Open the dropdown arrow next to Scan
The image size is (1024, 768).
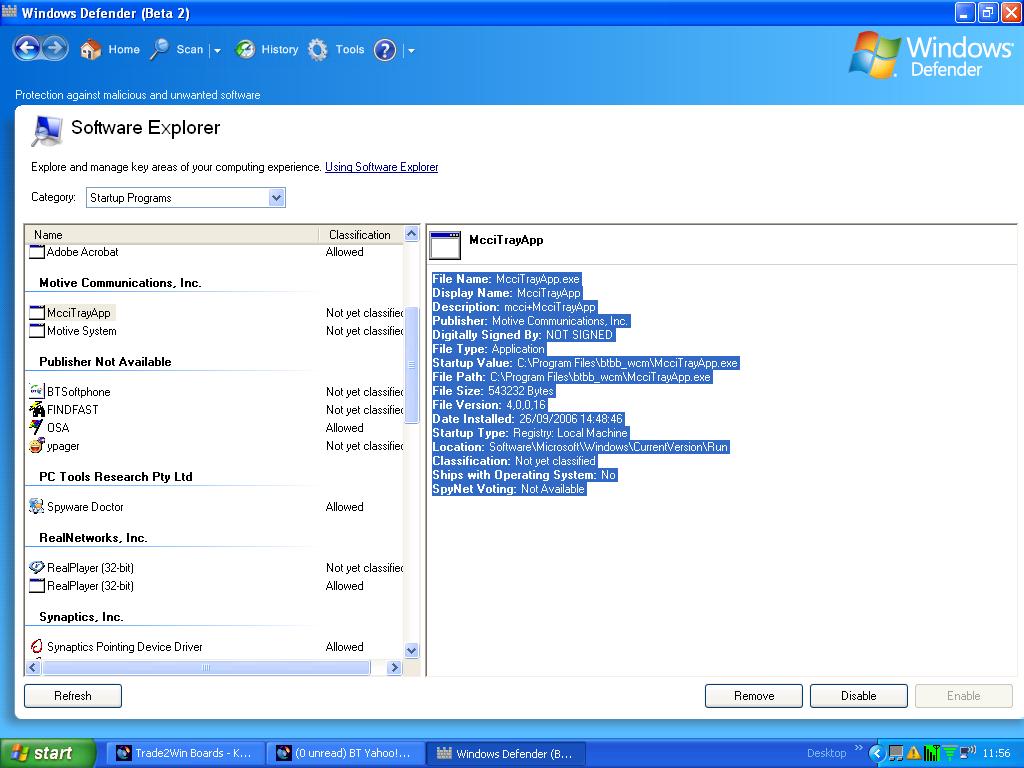click(x=217, y=50)
